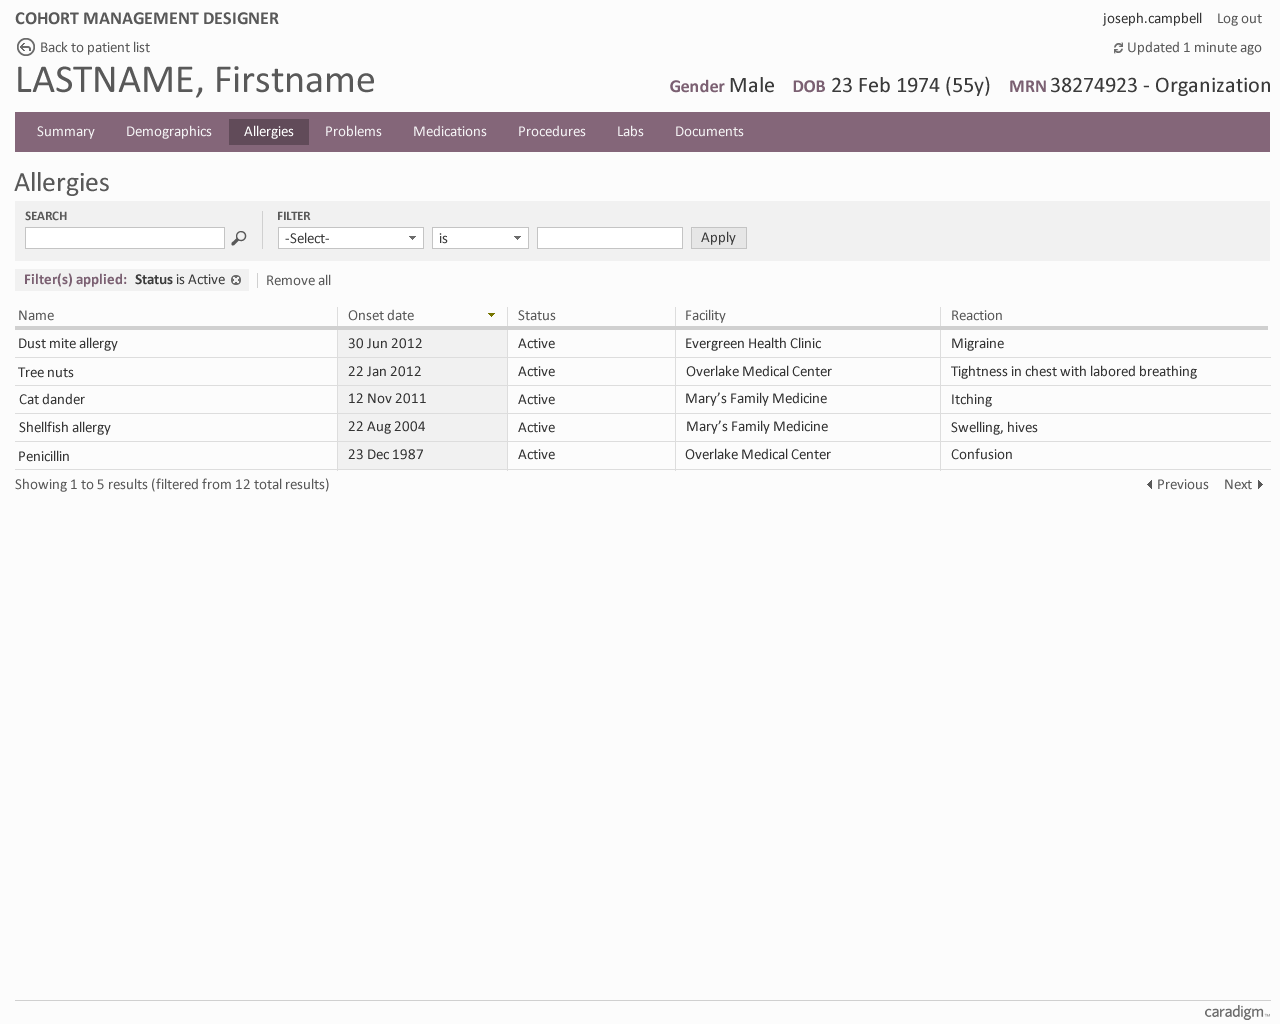This screenshot has height=1024, width=1280.
Task: Click the Remove all filters link
Action: [x=298, y=281]
